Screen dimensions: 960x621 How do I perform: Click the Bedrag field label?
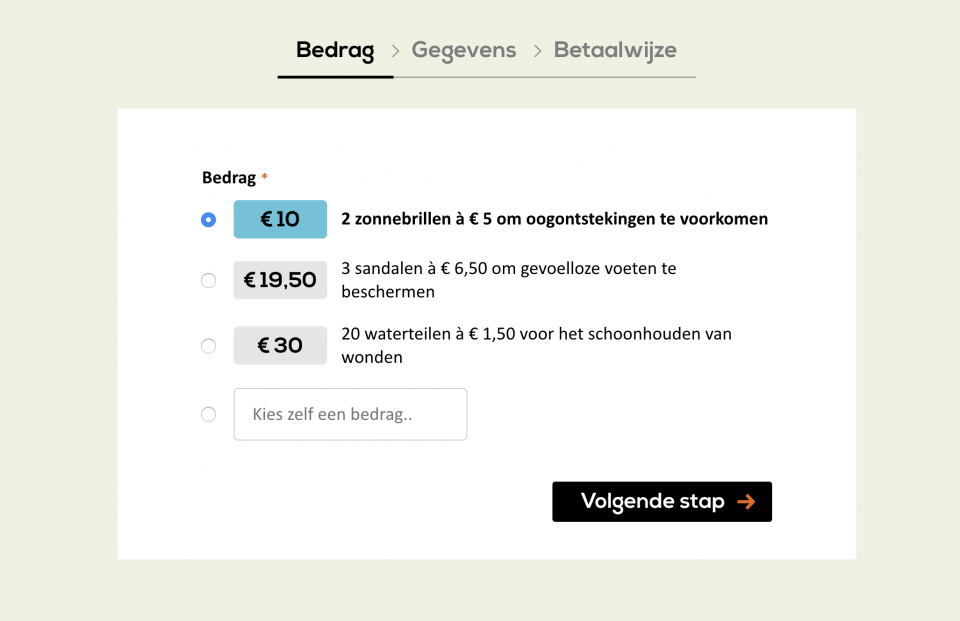click(229, 178)
